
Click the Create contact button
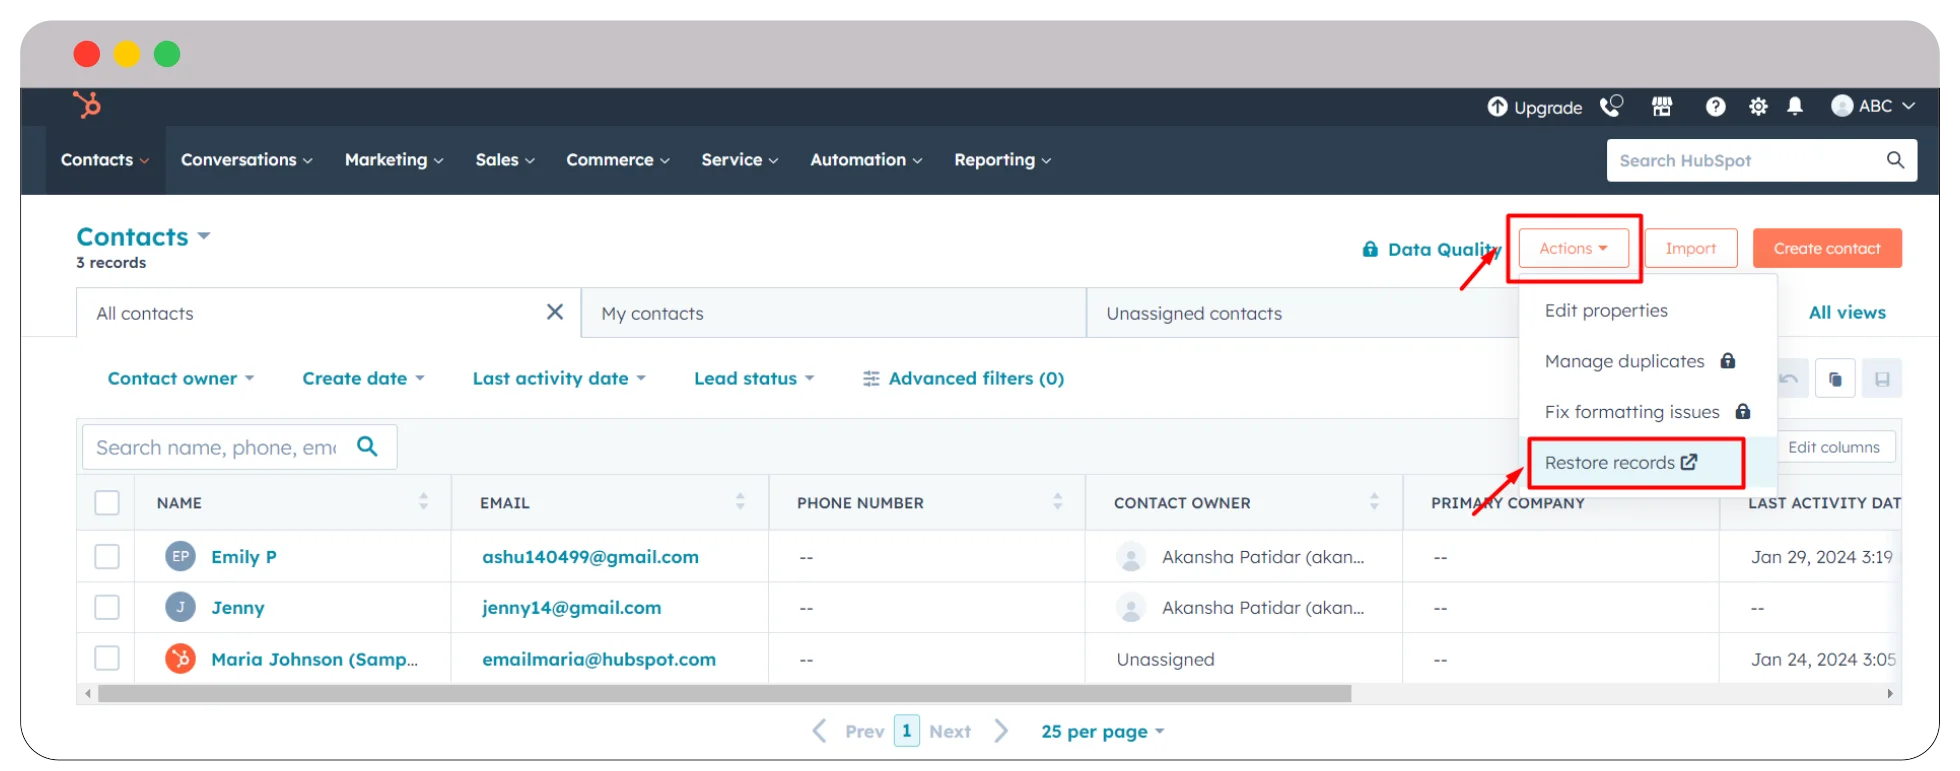point(1827,248)
